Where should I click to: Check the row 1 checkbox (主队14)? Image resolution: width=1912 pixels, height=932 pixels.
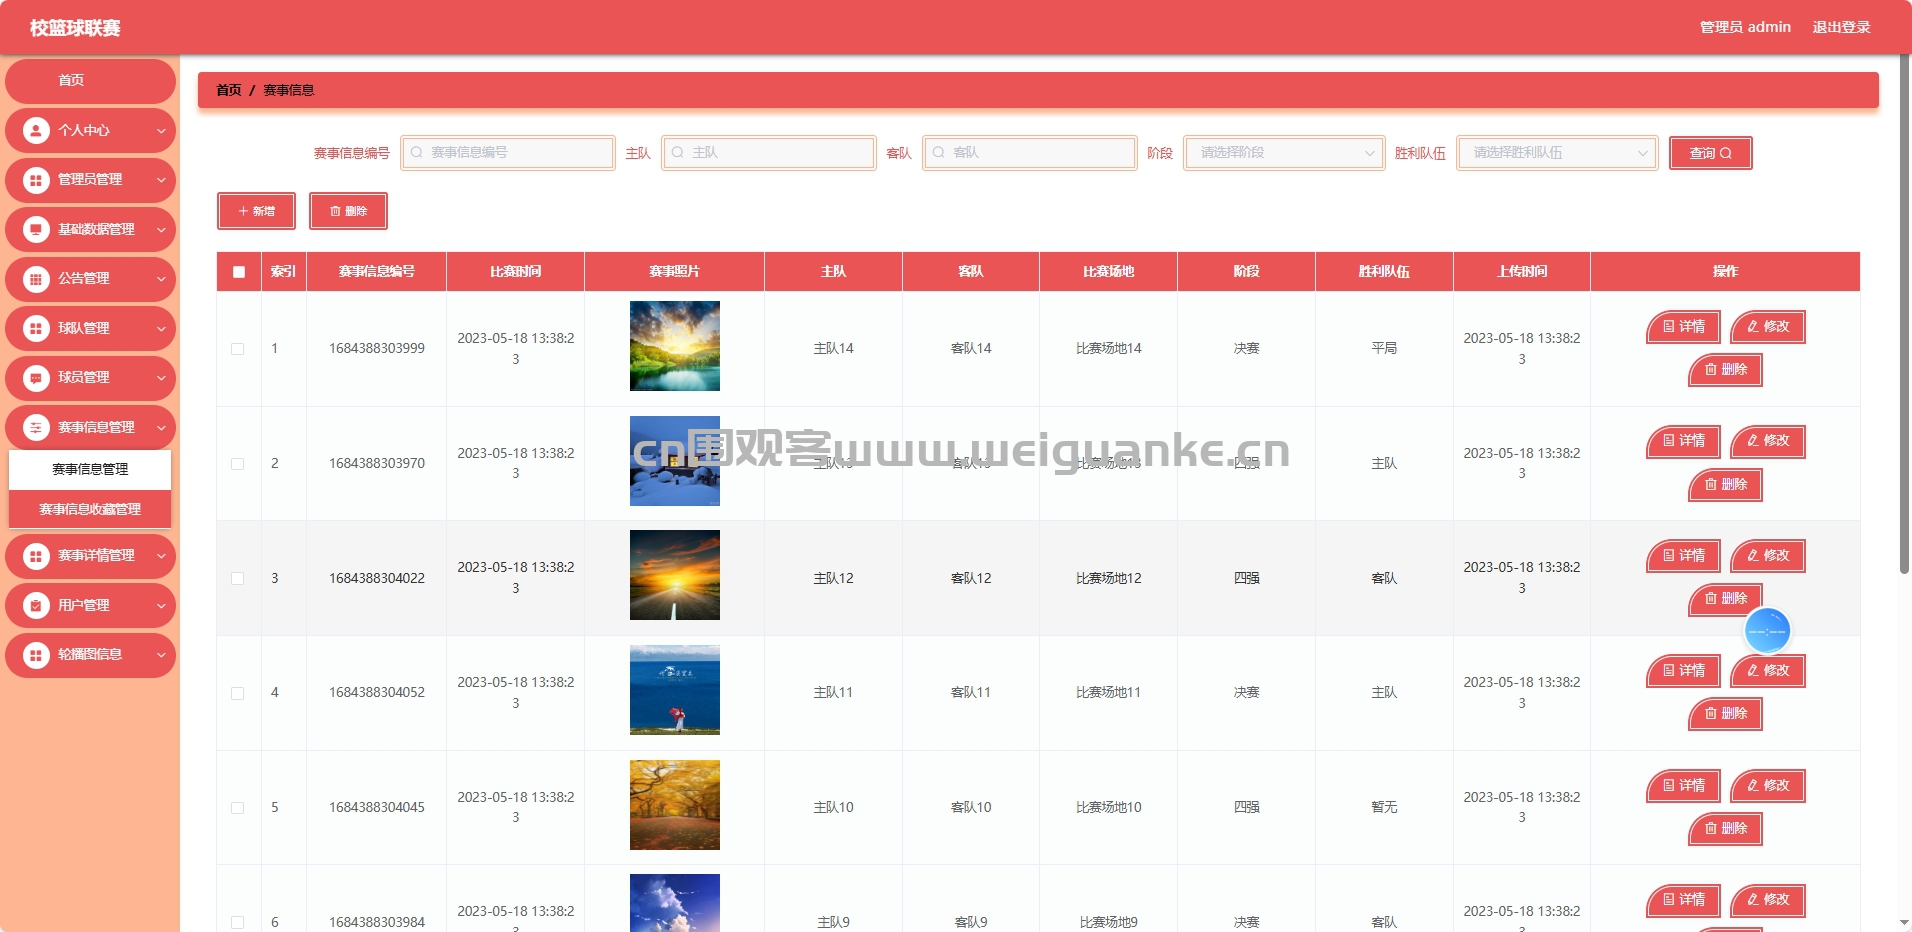coord(238,349)
